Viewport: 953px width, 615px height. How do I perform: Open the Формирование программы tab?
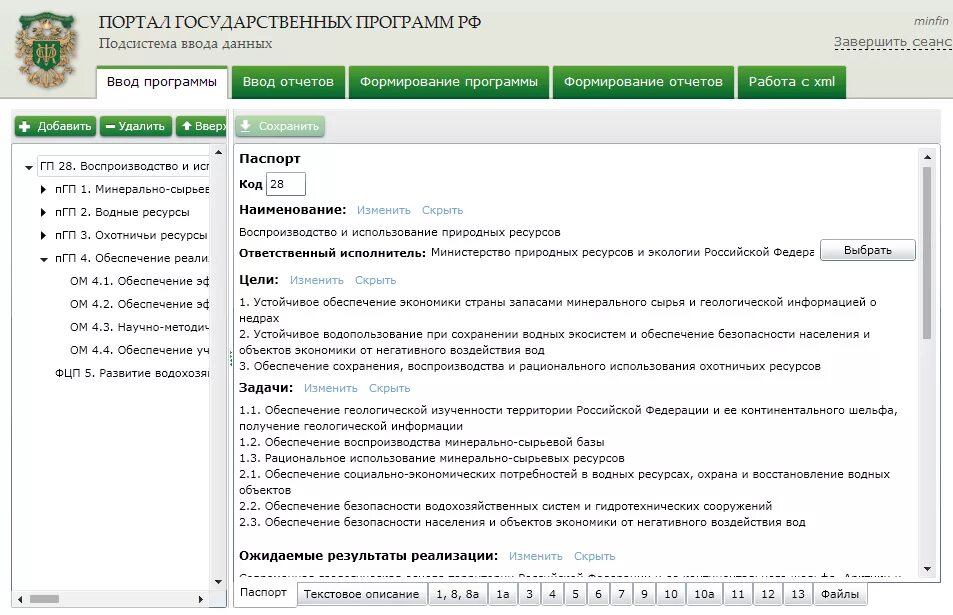point(449,82)
